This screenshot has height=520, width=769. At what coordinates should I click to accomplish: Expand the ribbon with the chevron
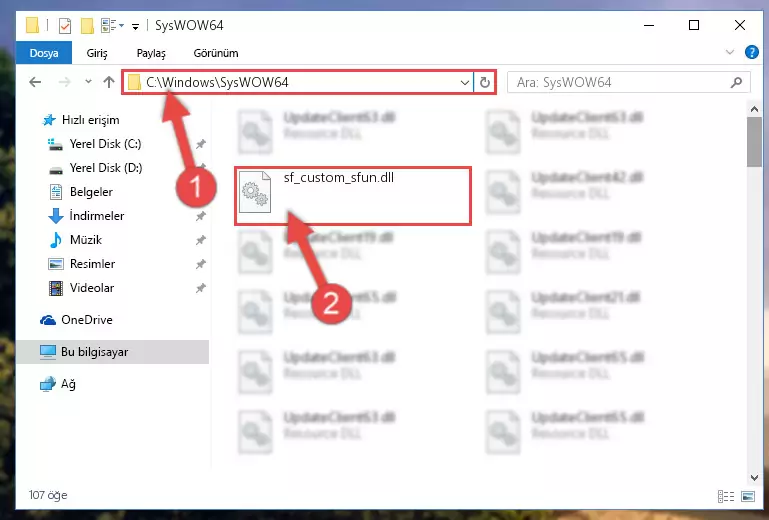[730, 52]
